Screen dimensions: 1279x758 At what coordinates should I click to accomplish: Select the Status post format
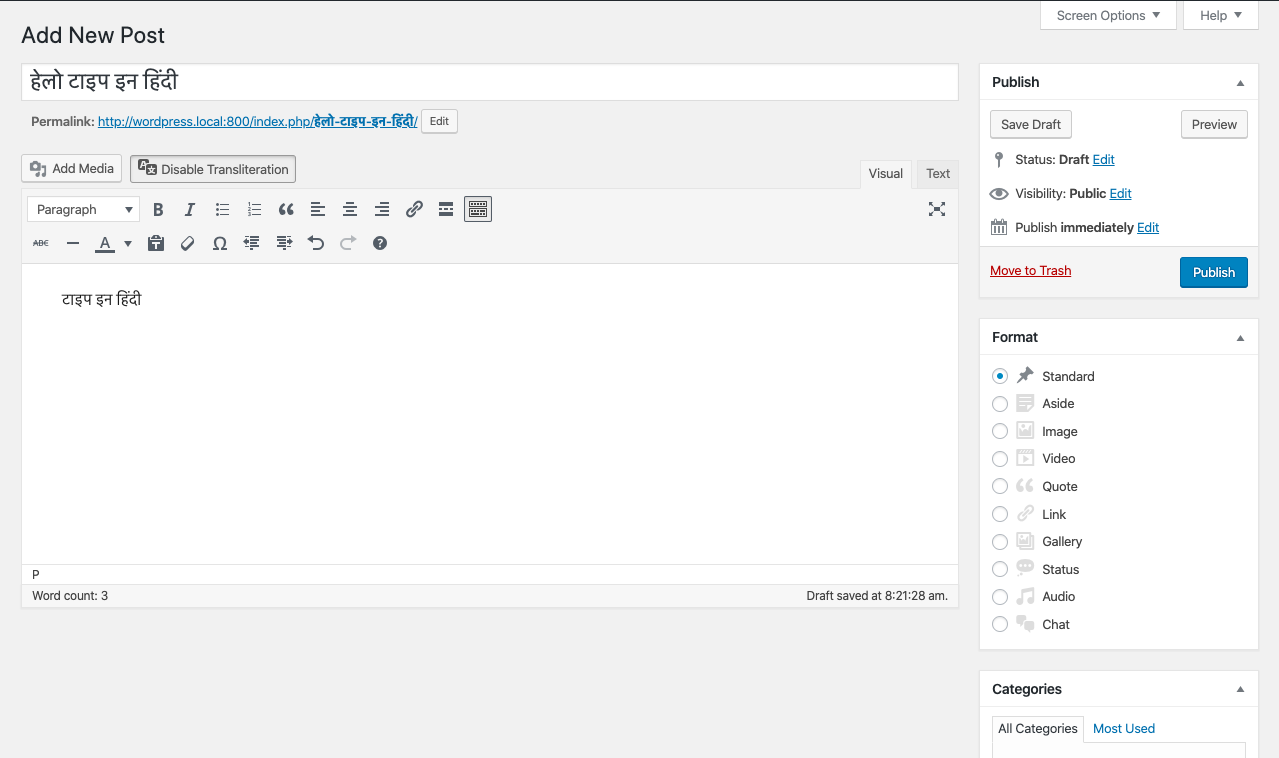coord(1000,569)
